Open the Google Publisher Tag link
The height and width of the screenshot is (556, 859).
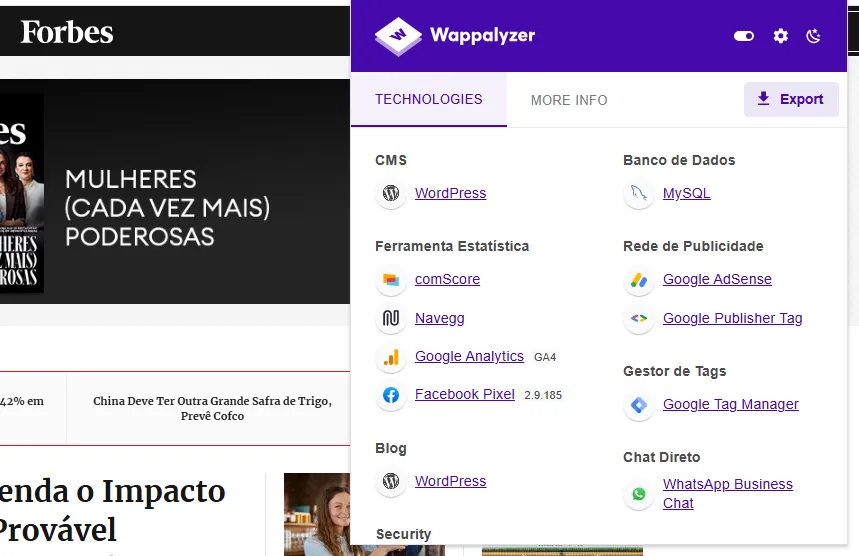732,318
